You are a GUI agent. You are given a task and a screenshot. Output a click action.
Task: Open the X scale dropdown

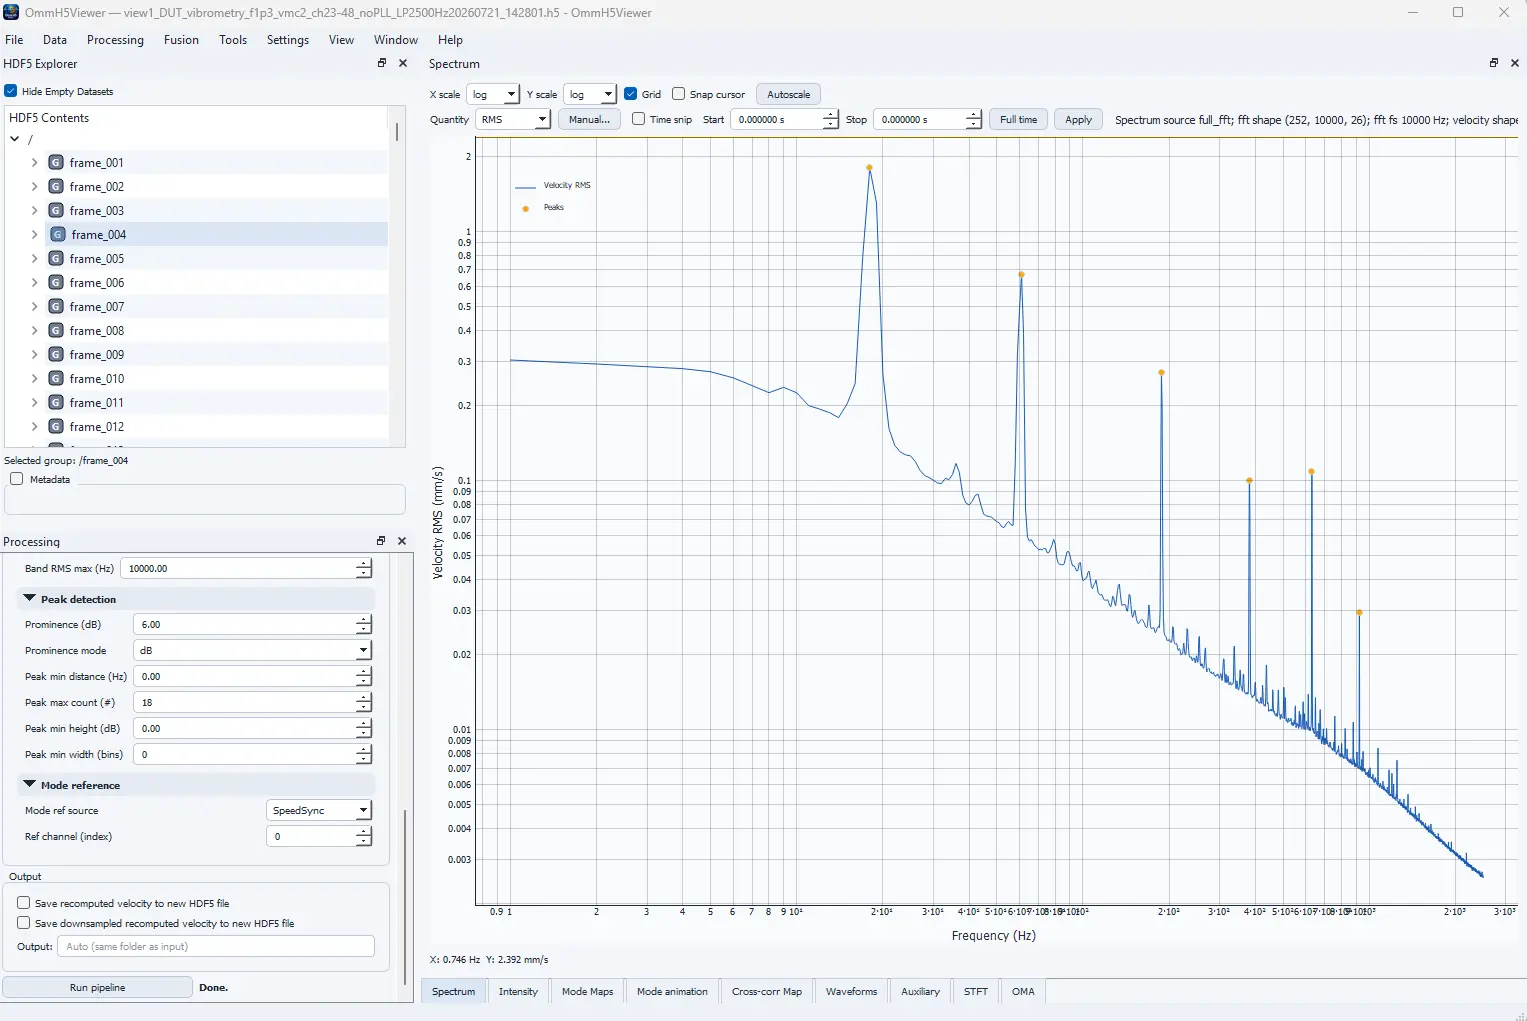493,94
